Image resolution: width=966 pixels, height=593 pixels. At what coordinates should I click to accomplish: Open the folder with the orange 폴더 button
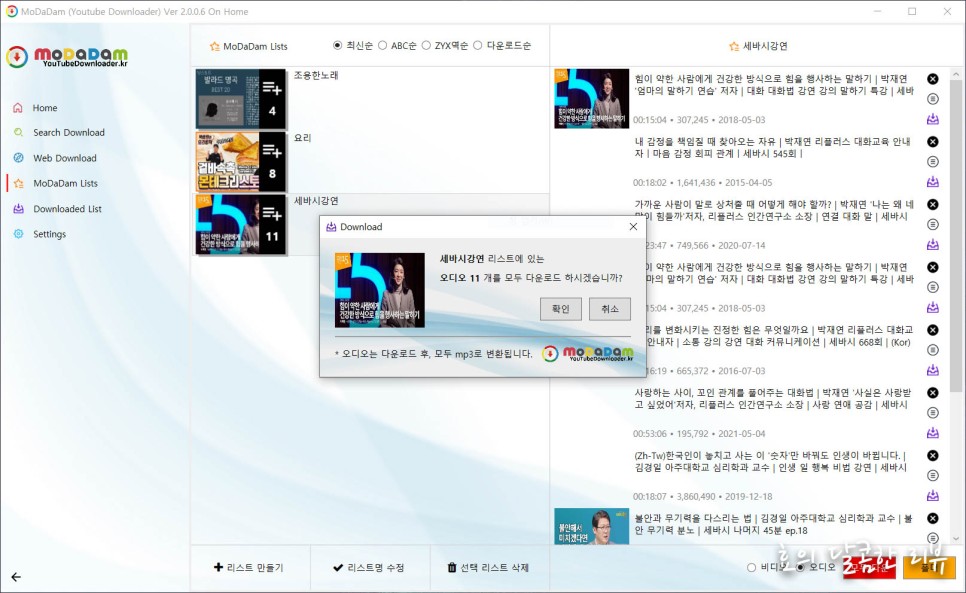pyautogui.click(x=928, y=567)
